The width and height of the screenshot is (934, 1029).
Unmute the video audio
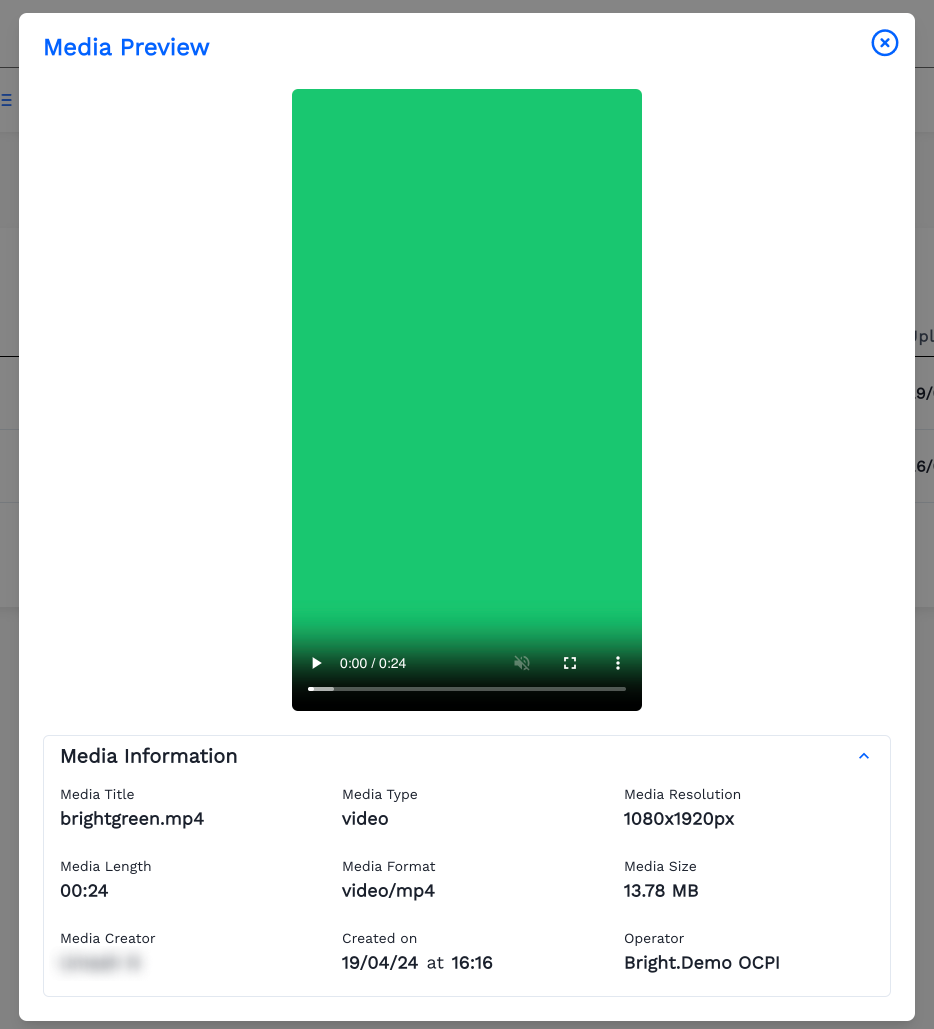pos(521,663)
